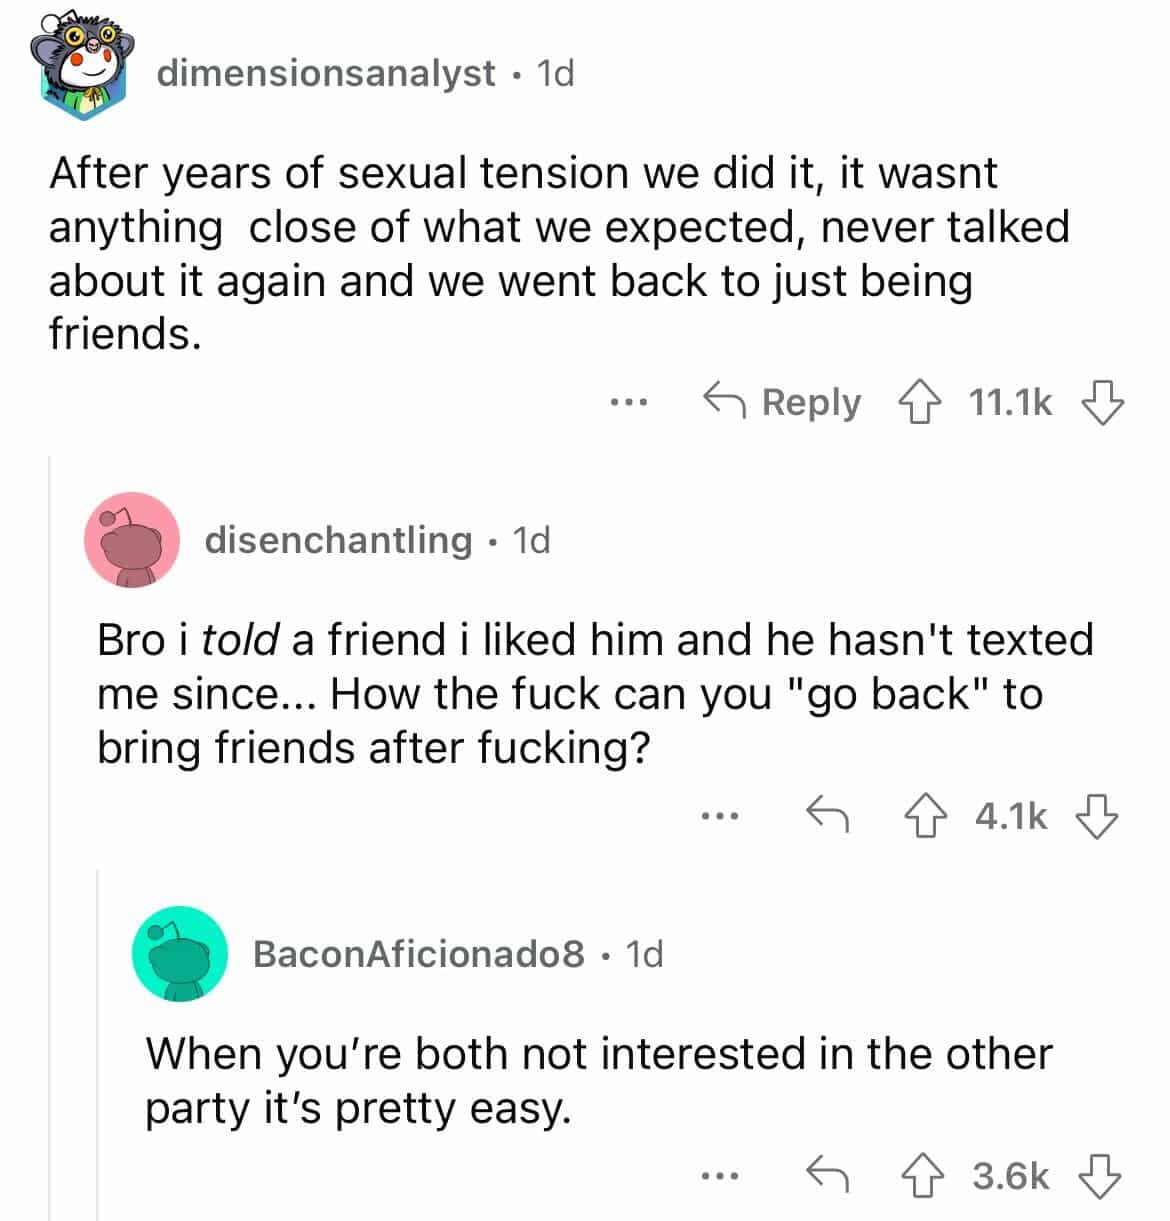Reply to dimensionsanalyst's comment
The image size is (1170, 1221).
coord(783,403)
